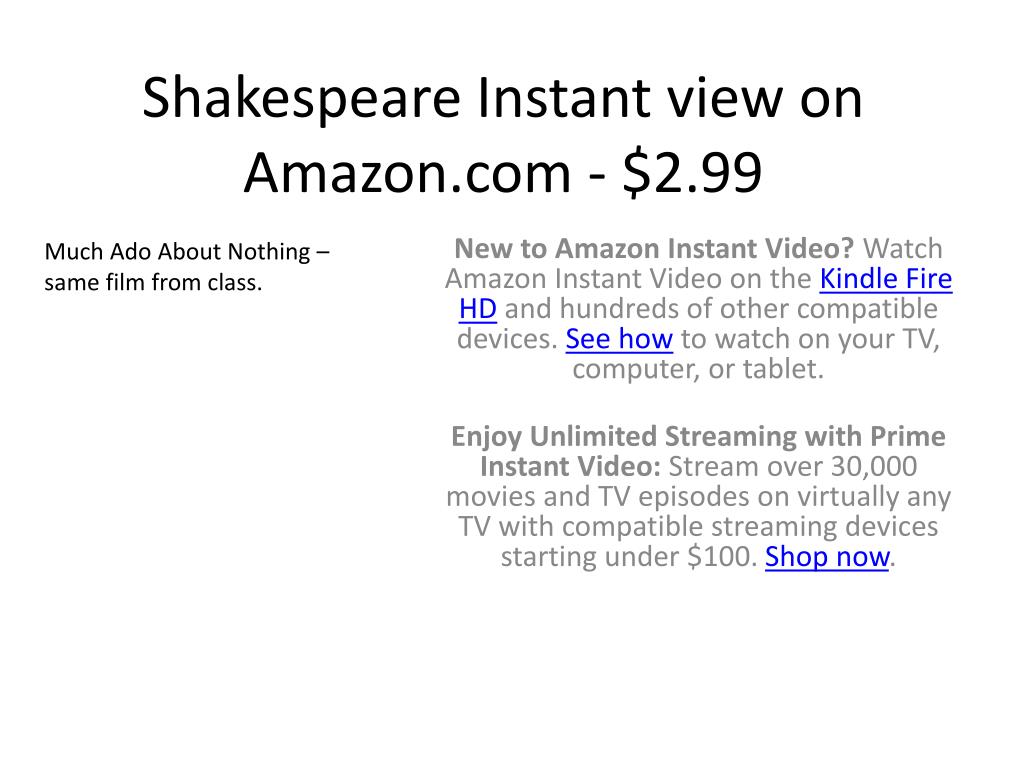This screenshot has height=768, width=1024.
Task: Click the underlined HD link text
Action: point(477,309)
